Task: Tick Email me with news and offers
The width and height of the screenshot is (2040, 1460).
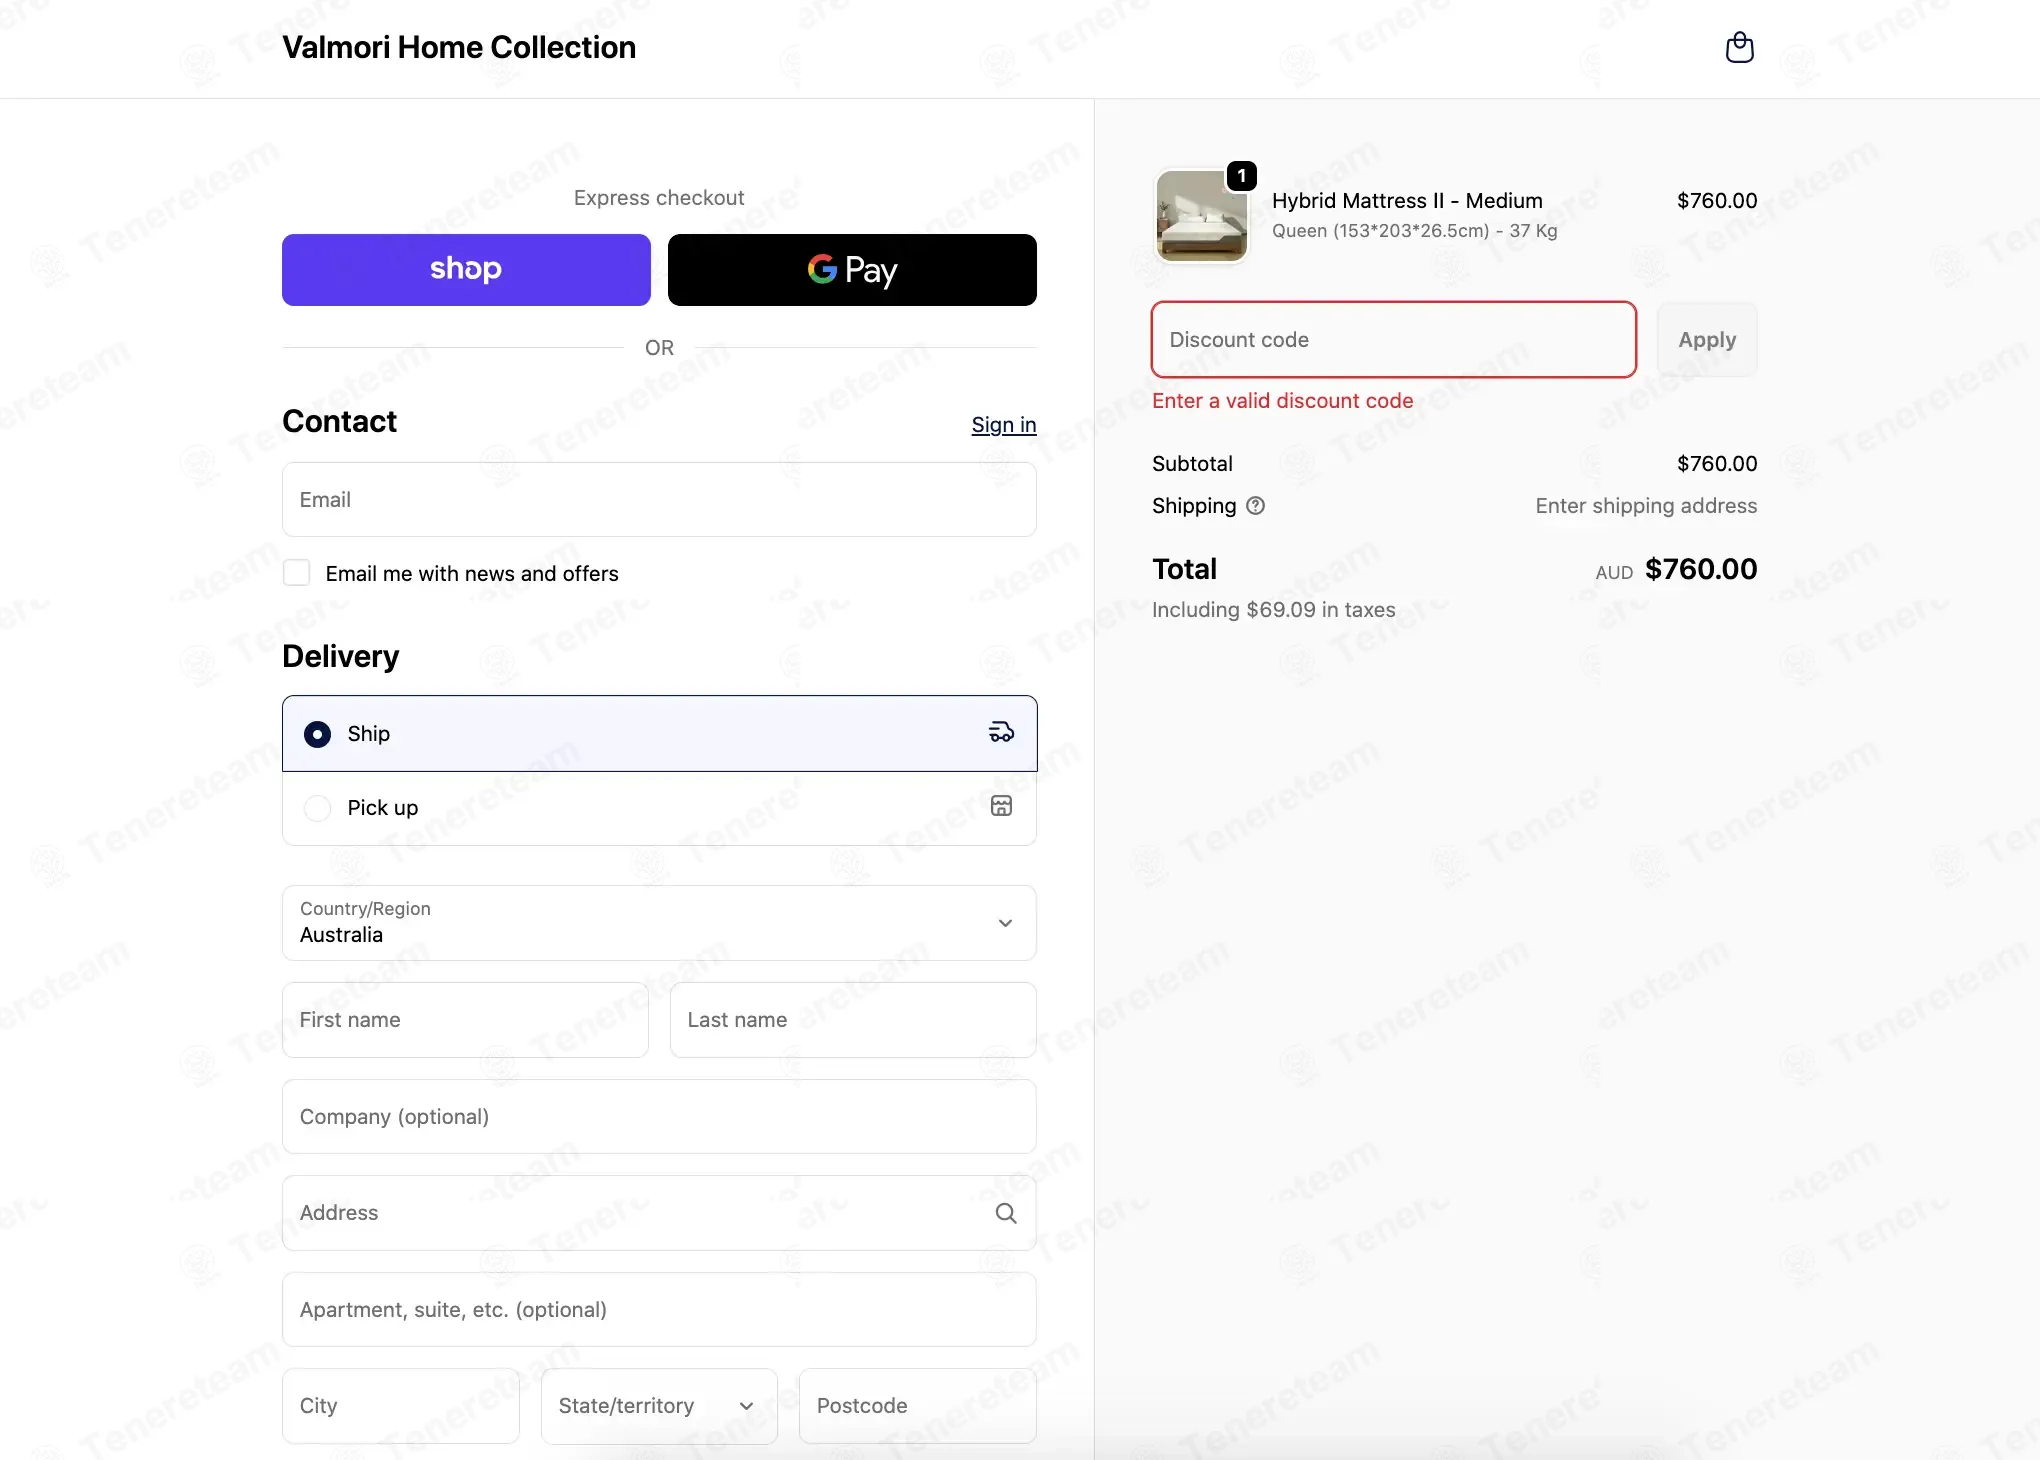Action: coord(296,573)
